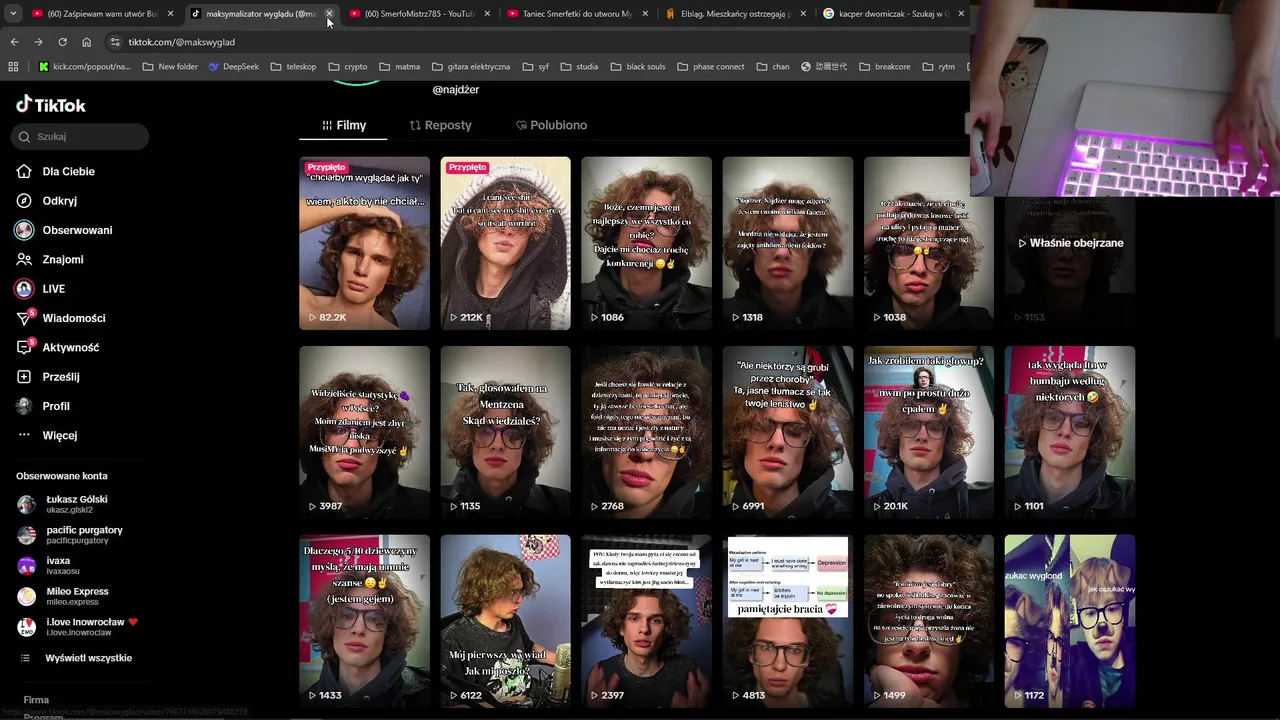The width and height of the screenshot is (1280, 720).
Task: Open the crypto bookmark folder
Action: 348,67
